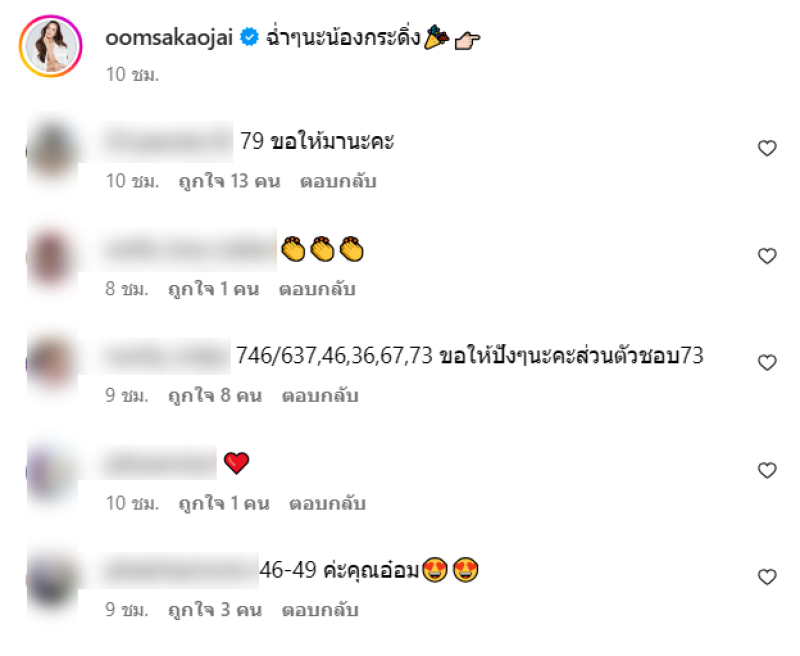Image resolution: width=800 pixels, height=656 pixels.
Task: Reply to the red heart comment
Action: pos(327,503)
